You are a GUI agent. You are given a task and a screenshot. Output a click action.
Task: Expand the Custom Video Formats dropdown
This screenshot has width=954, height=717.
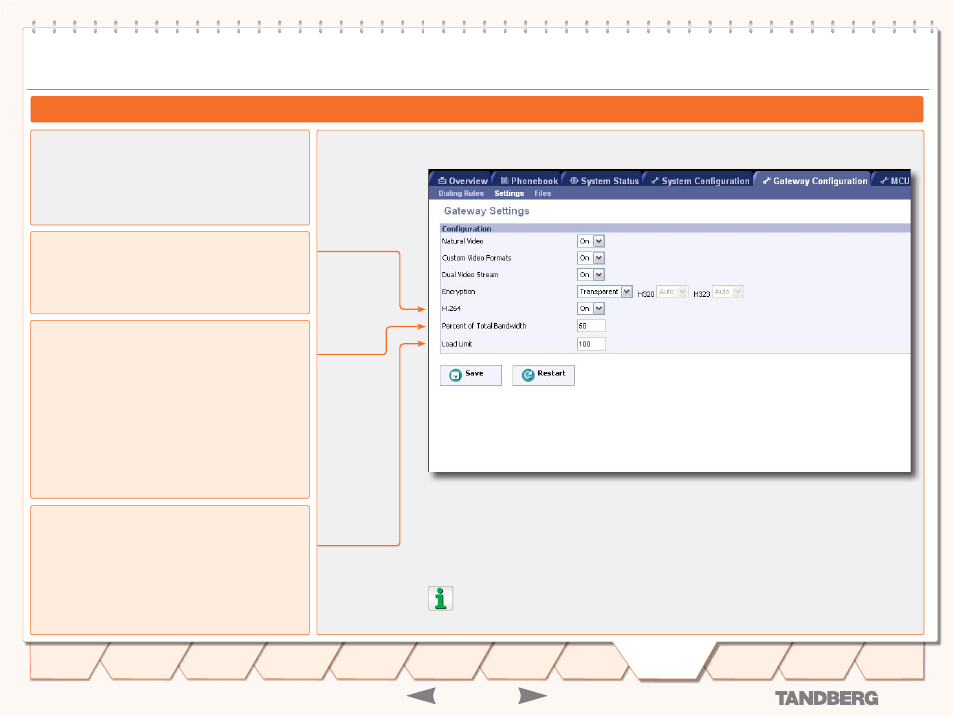(x=590, y=258)
